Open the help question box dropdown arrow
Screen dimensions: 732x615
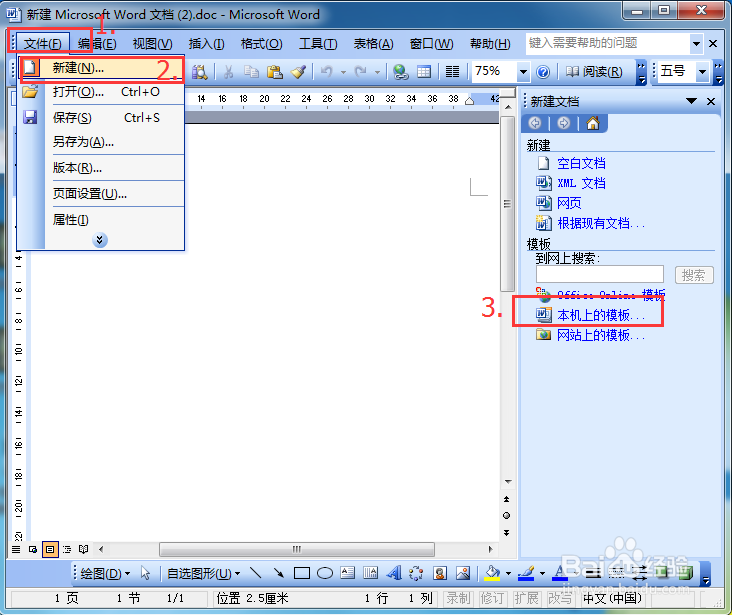tap(697, 44)
